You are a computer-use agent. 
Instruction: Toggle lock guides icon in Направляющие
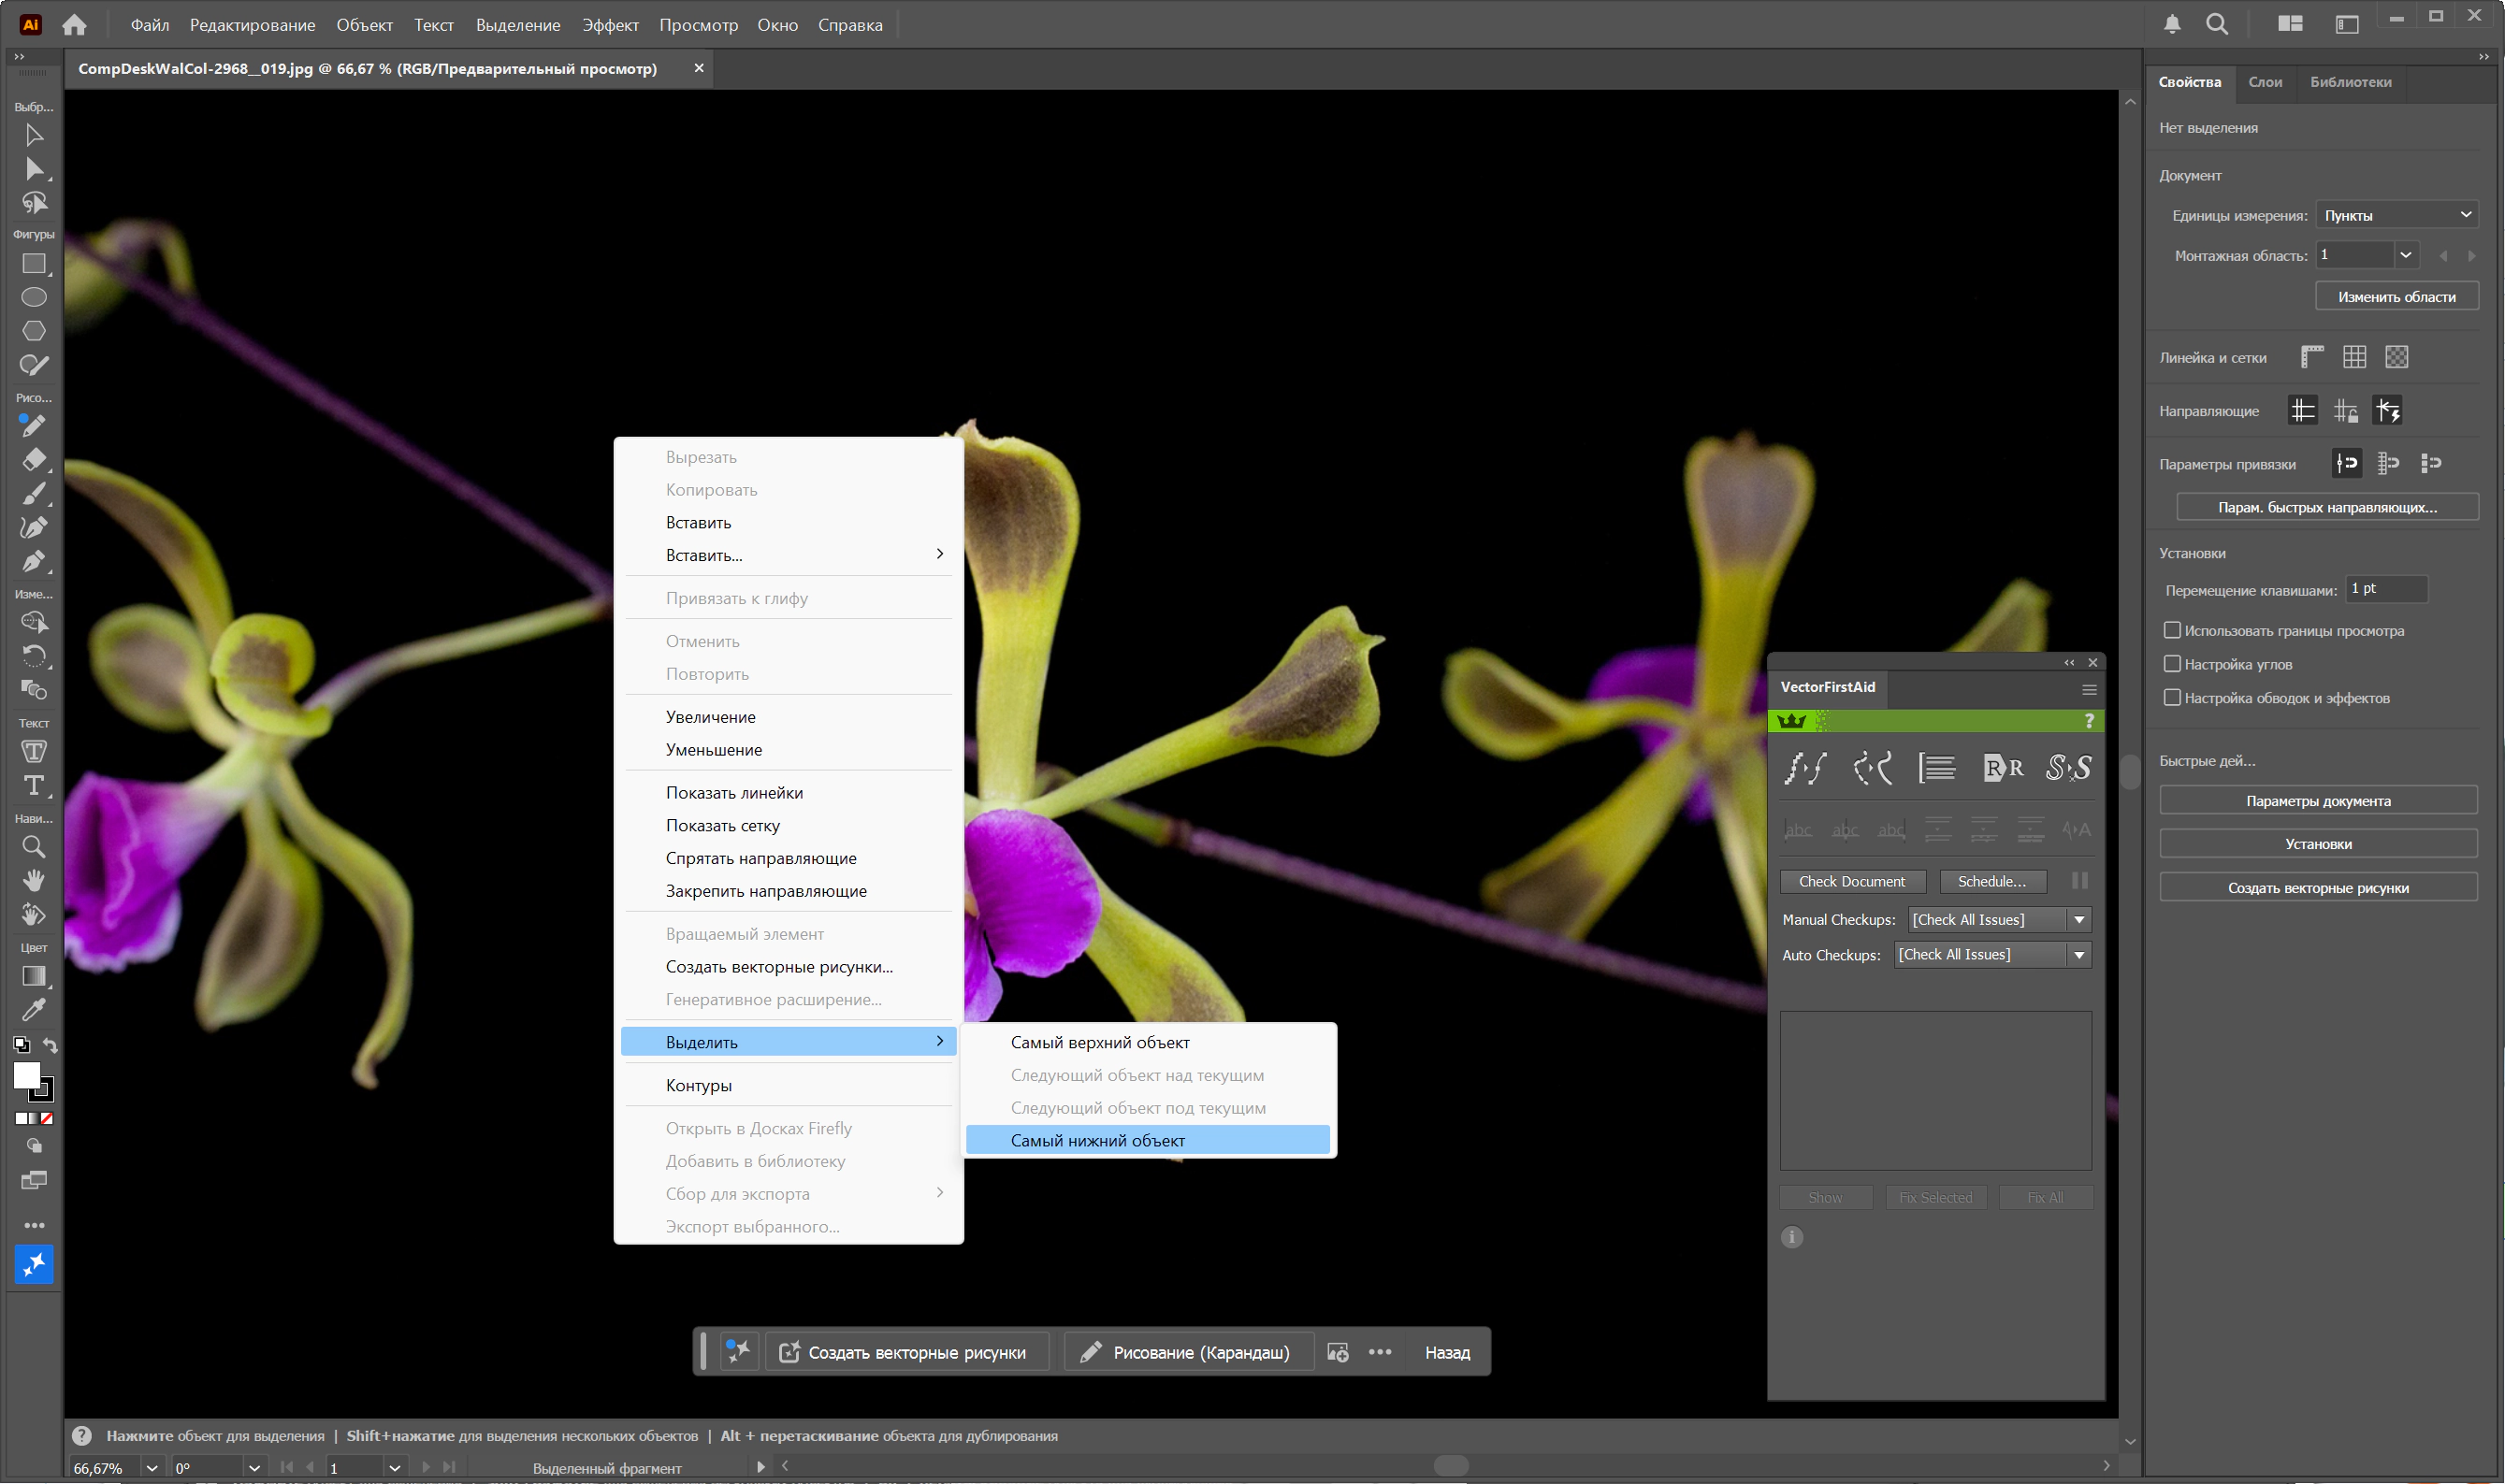(2346, 411)
